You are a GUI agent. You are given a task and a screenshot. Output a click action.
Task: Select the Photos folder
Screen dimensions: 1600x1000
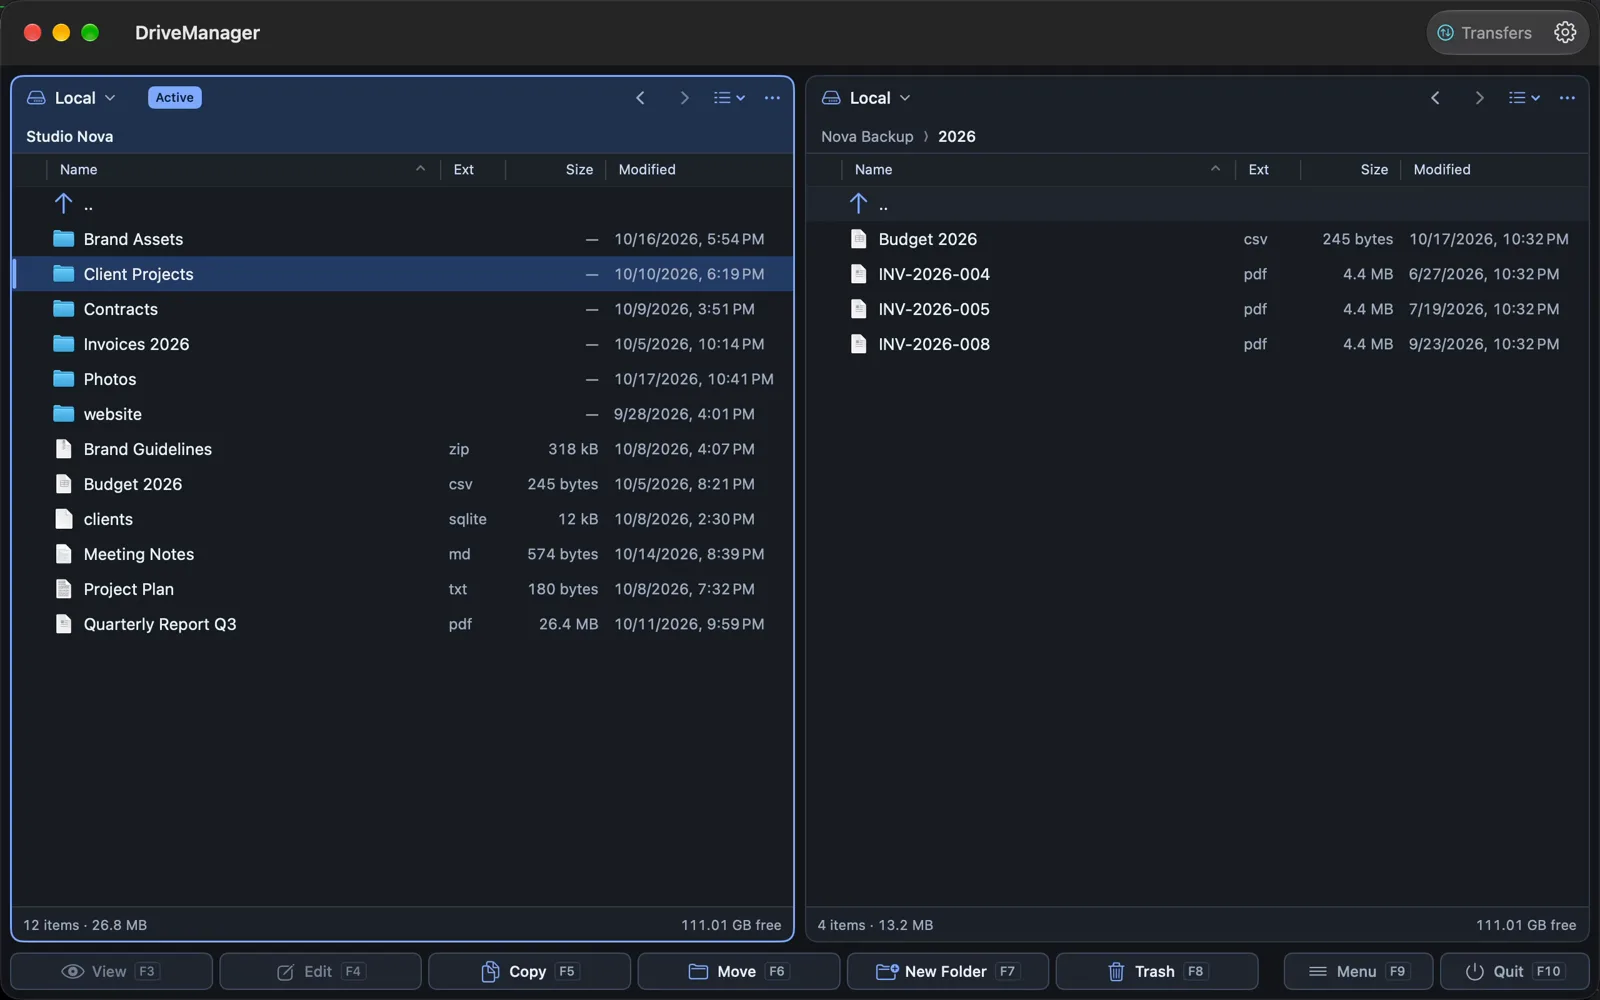click(x=403, y=379)
